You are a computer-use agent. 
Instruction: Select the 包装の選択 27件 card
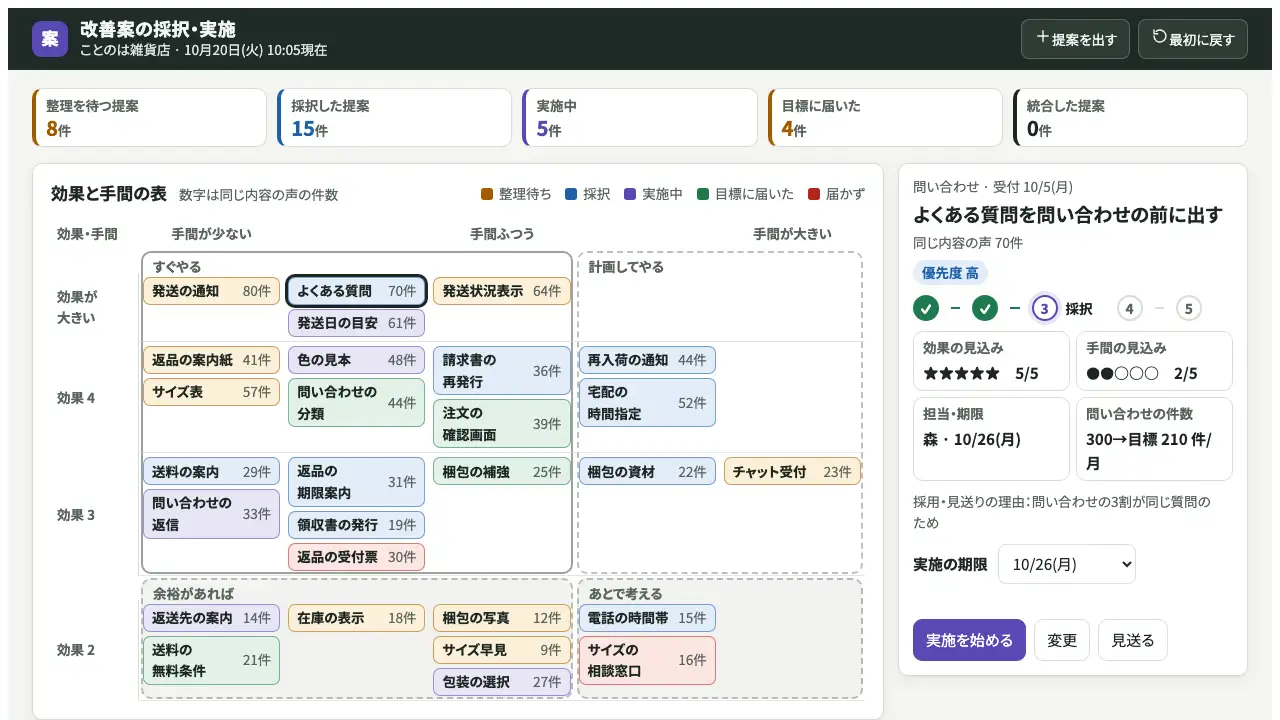tap(502, 682)
